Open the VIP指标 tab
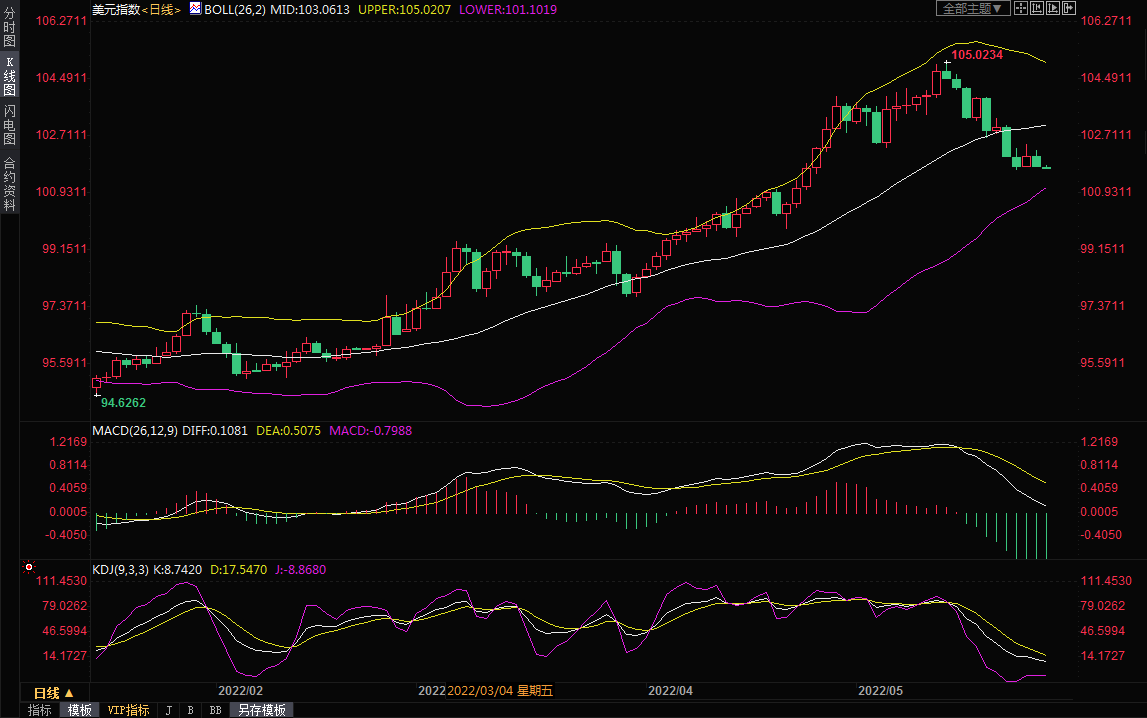The height and width of the screenshot is (718, 1147). tap(128, 710)
